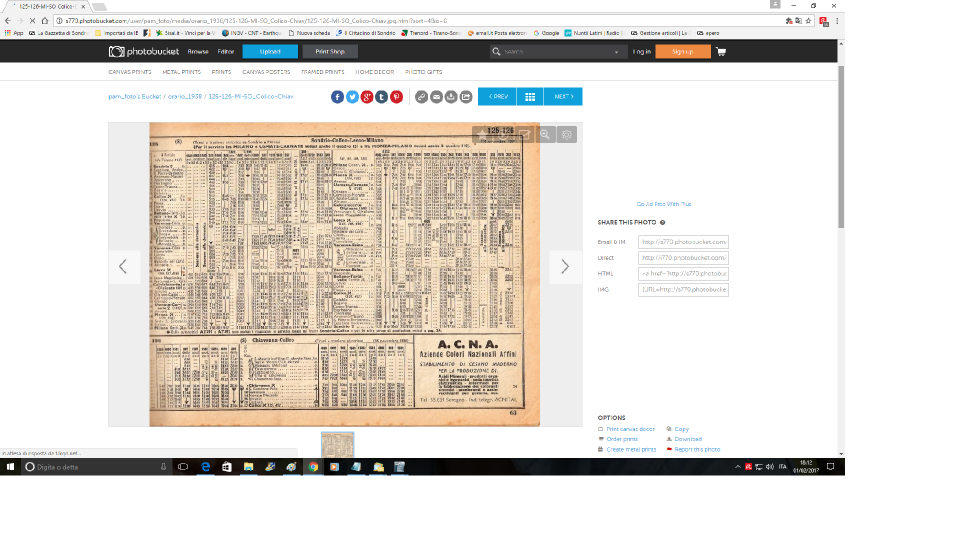Click the Cortana search box in taskbar
Viewport: 960px width, 540px height.
(x=97, y=467)
